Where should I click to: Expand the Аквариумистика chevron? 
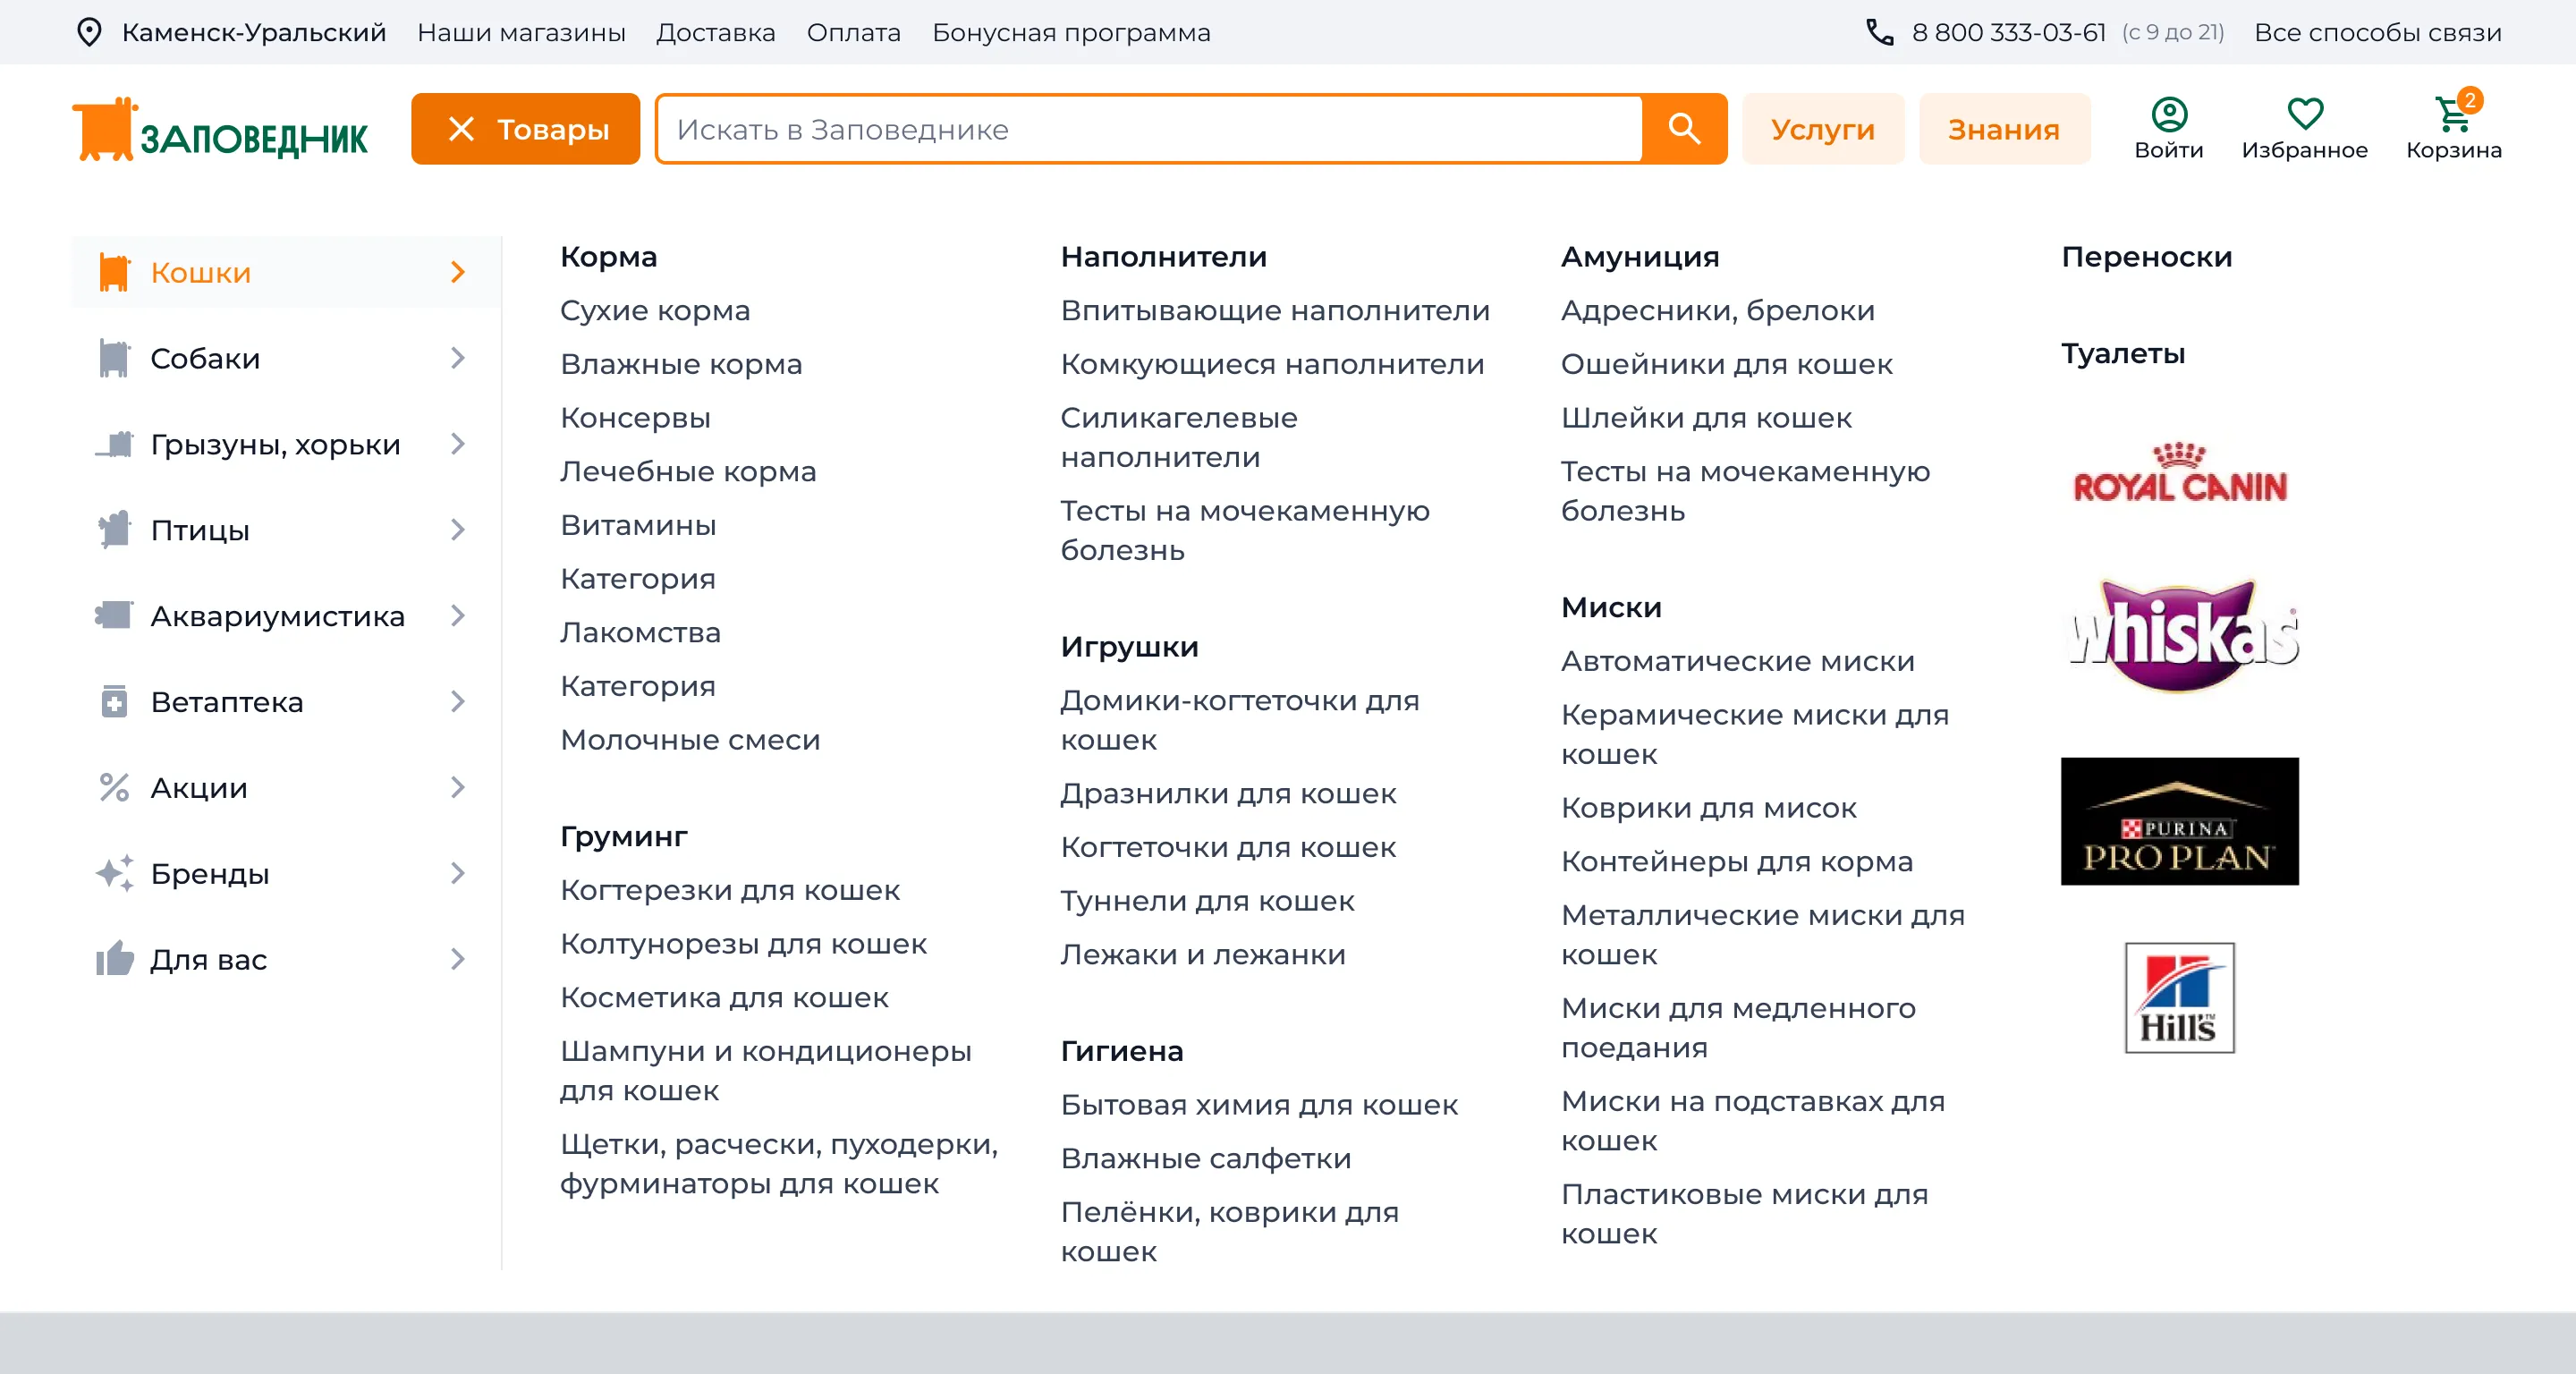click(457, 615)
